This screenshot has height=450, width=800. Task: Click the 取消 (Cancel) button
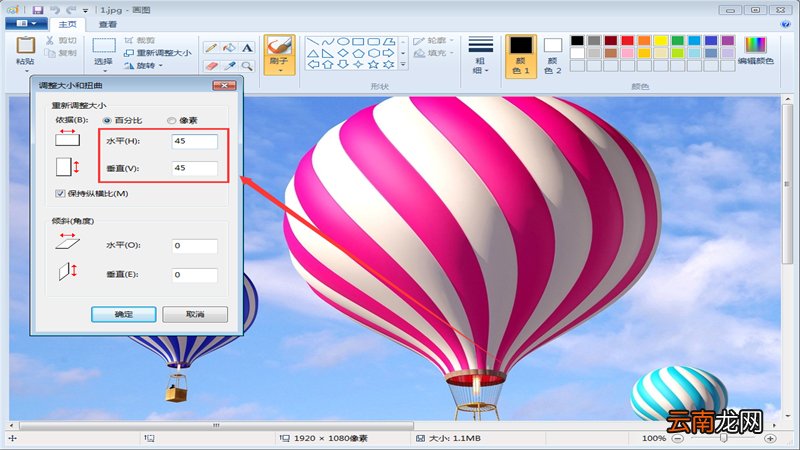tap(194, 314)
